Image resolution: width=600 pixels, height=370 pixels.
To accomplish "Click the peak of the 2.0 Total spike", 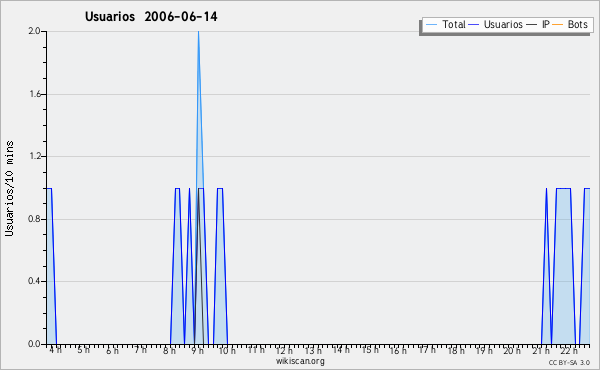I will tap(198, 32).
